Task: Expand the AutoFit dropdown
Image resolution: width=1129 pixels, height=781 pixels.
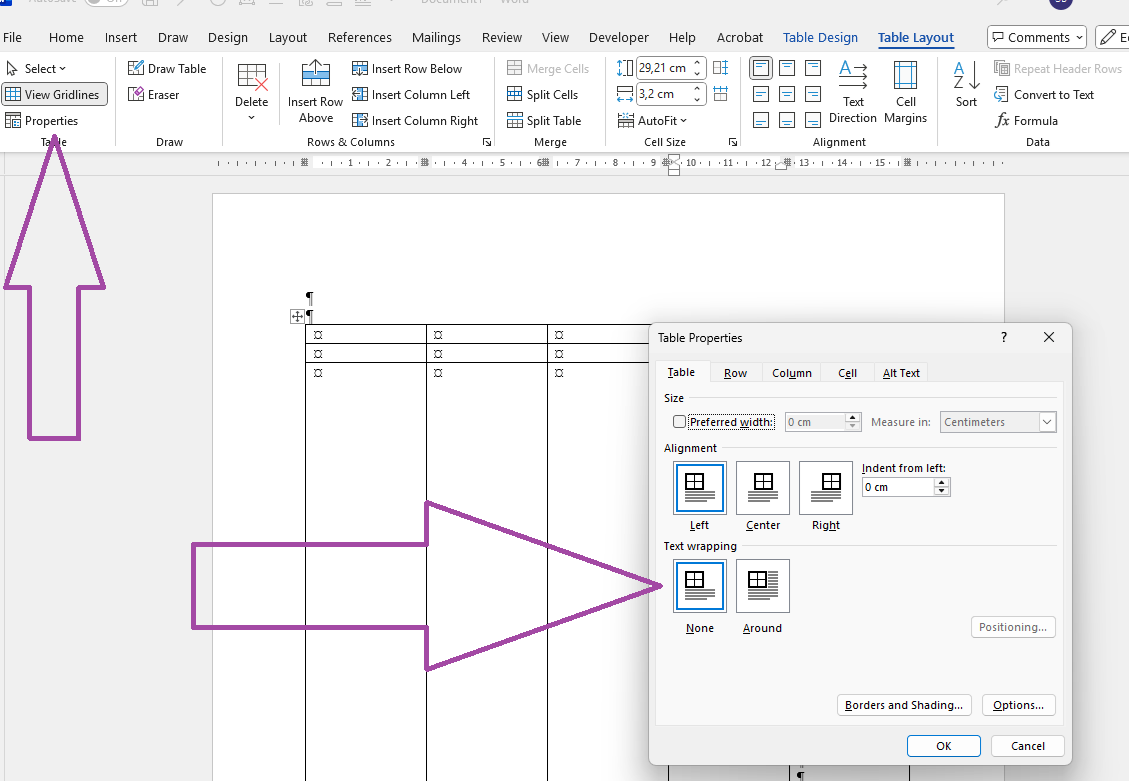Action: point(652,120)
